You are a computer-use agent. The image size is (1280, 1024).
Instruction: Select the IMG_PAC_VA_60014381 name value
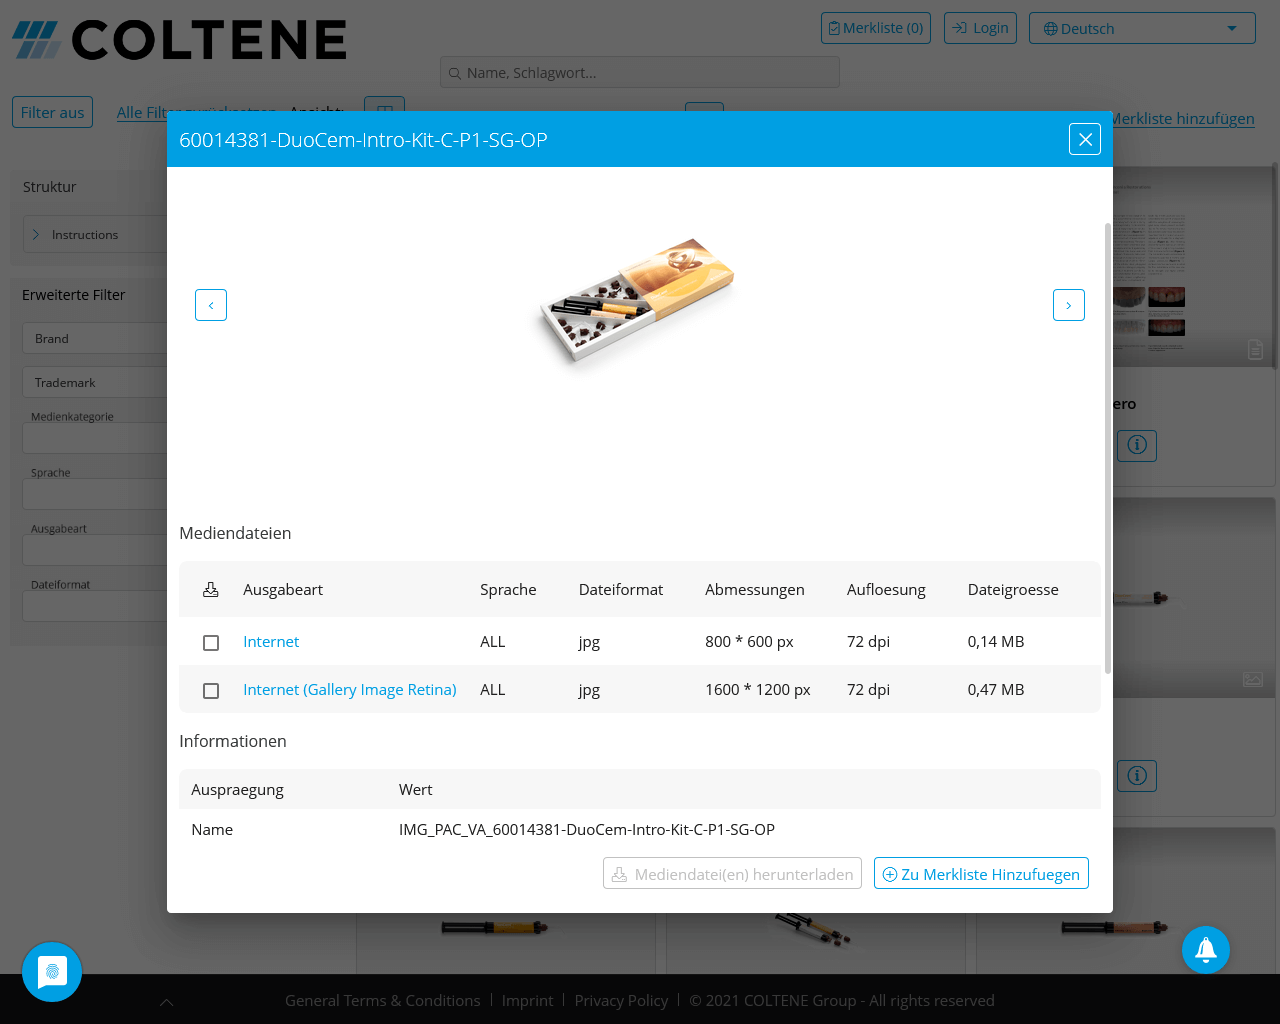click(587, 829)
